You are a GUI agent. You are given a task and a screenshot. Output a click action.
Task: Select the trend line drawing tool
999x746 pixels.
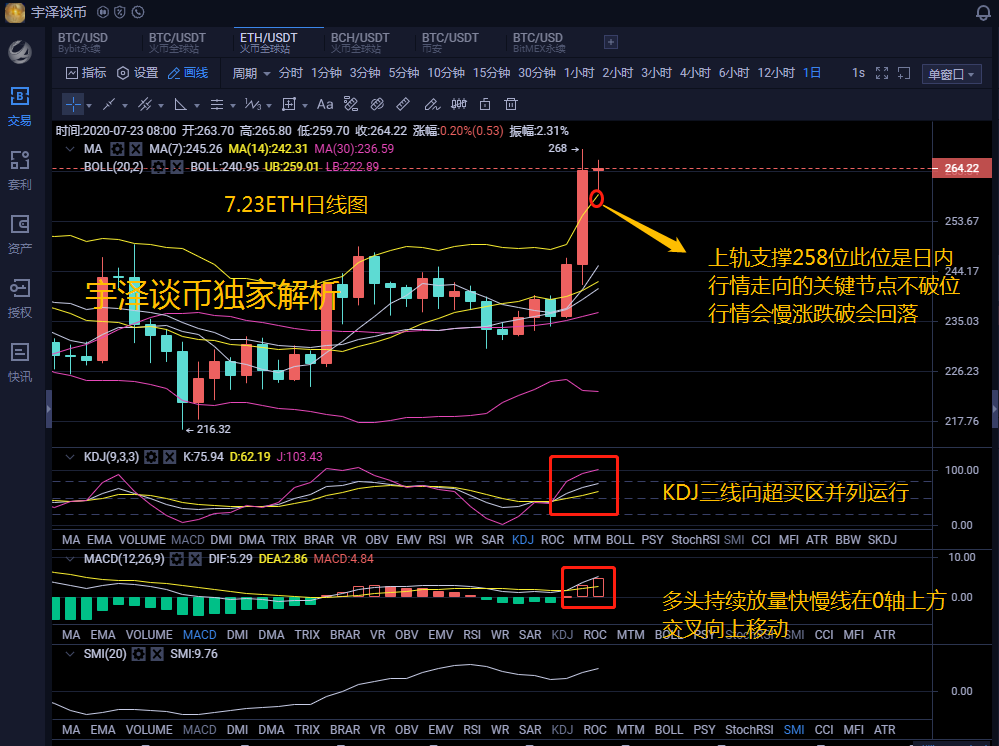click(107, 104)
